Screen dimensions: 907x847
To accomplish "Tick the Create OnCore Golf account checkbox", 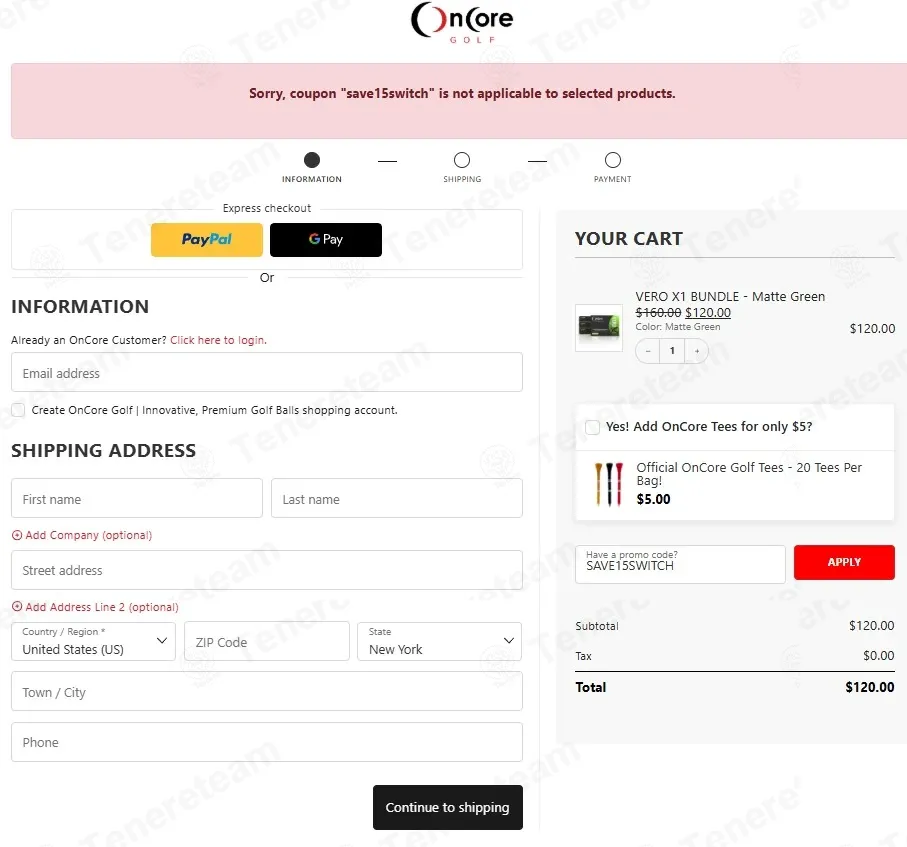I will (18, 410).
